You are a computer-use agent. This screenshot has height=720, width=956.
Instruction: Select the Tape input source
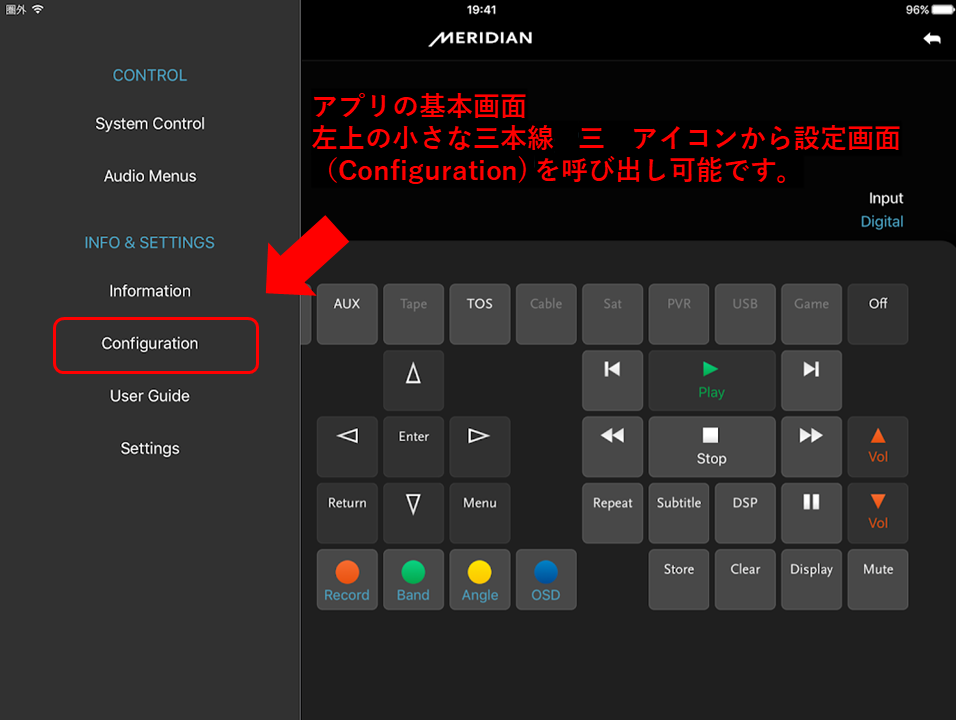pos(413,314)
